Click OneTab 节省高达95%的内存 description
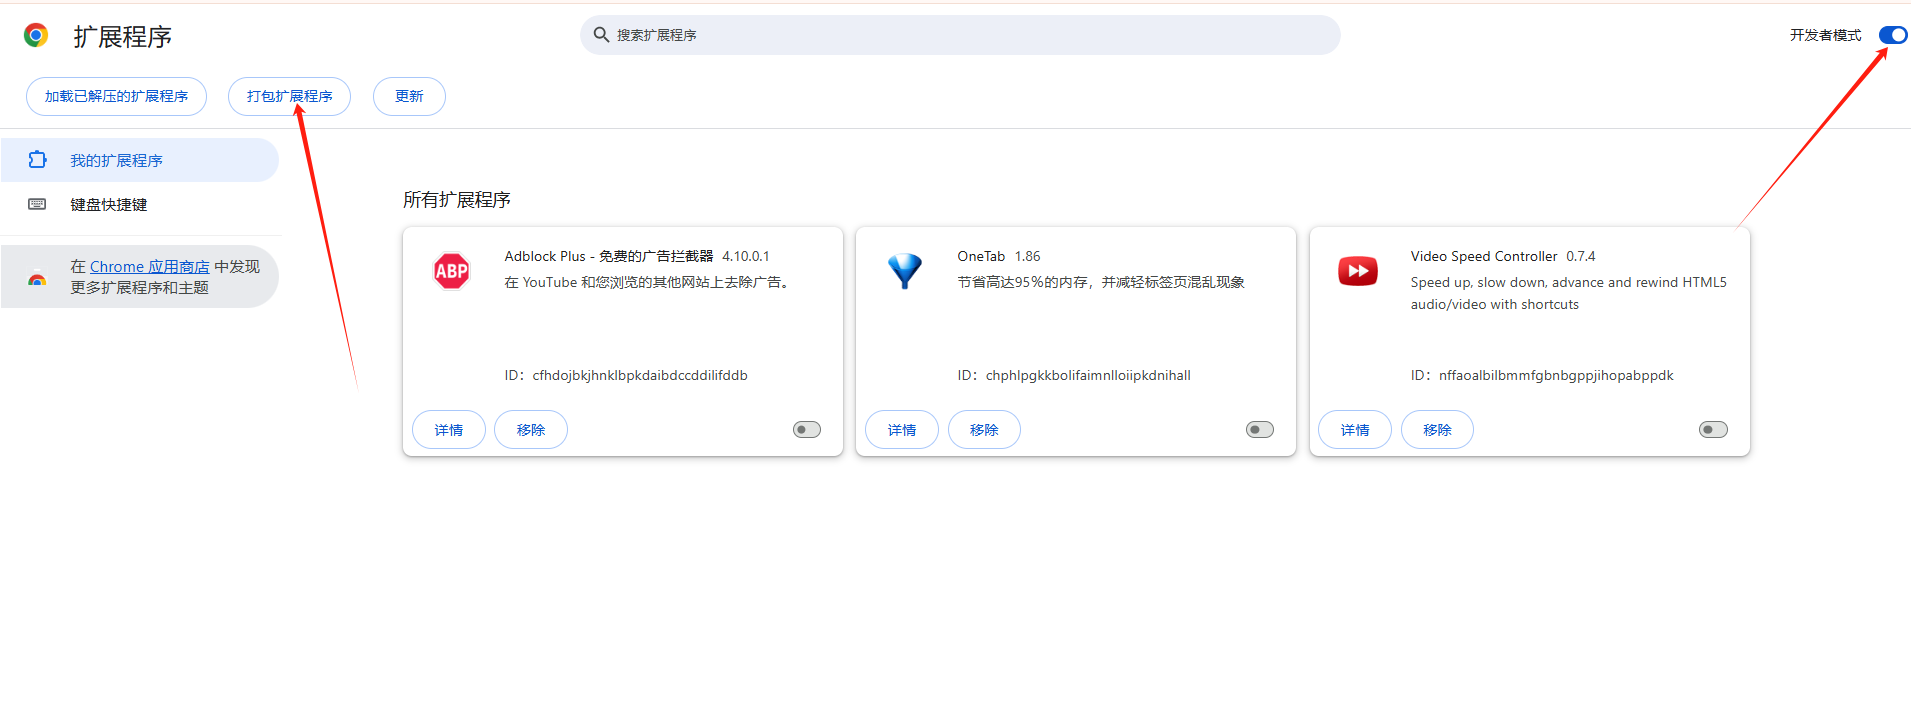The width and height of the screenshot is (1911, 722). pyautogui.click(x=1101, y=282)
